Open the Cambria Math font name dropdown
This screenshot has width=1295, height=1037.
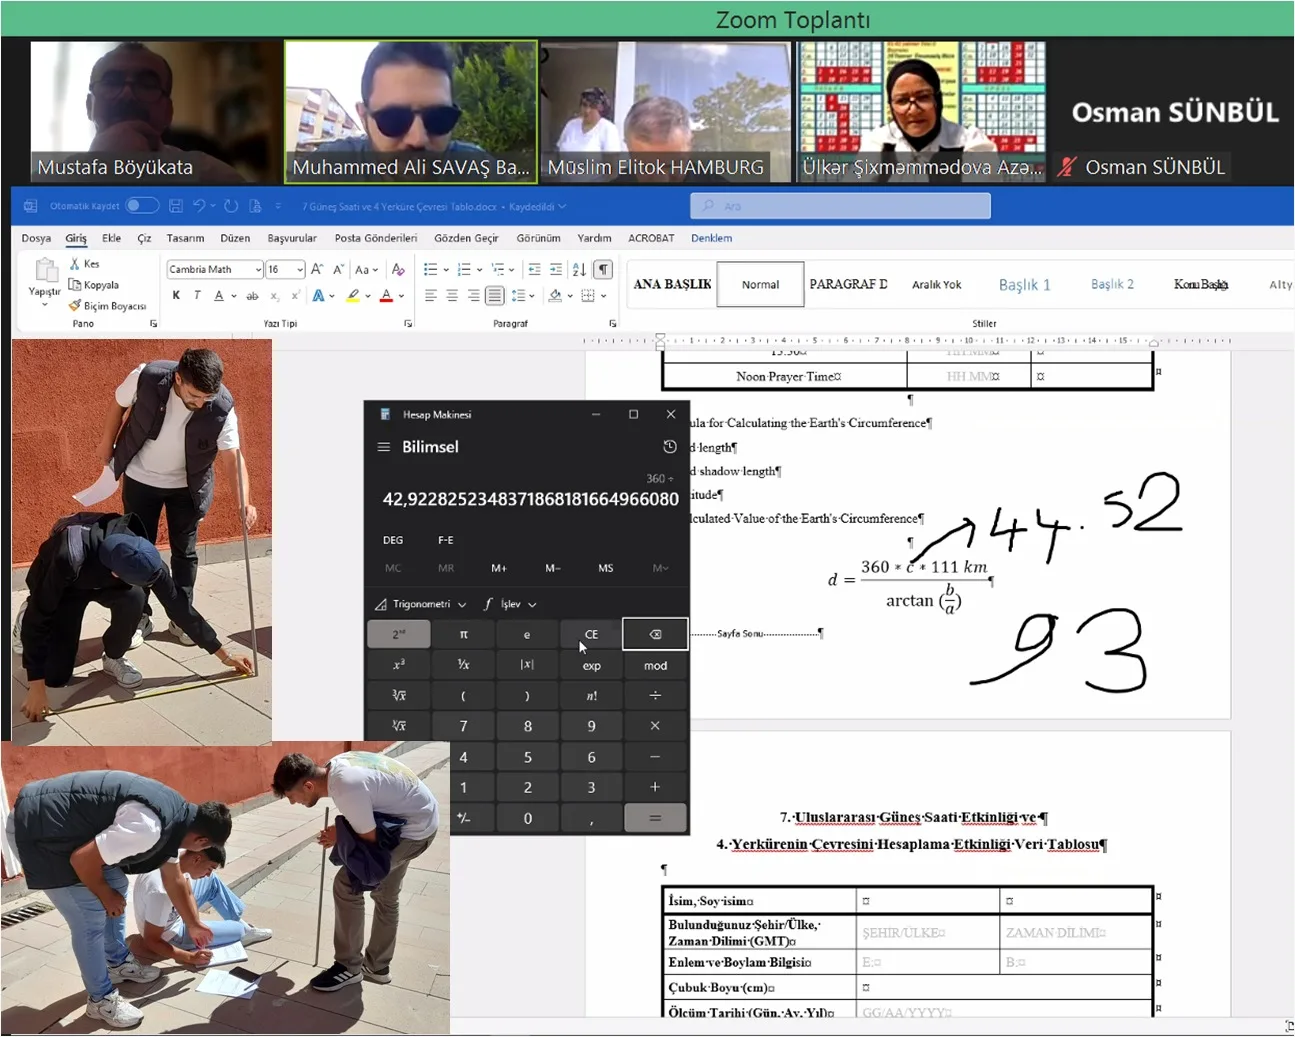click(257, 270)
